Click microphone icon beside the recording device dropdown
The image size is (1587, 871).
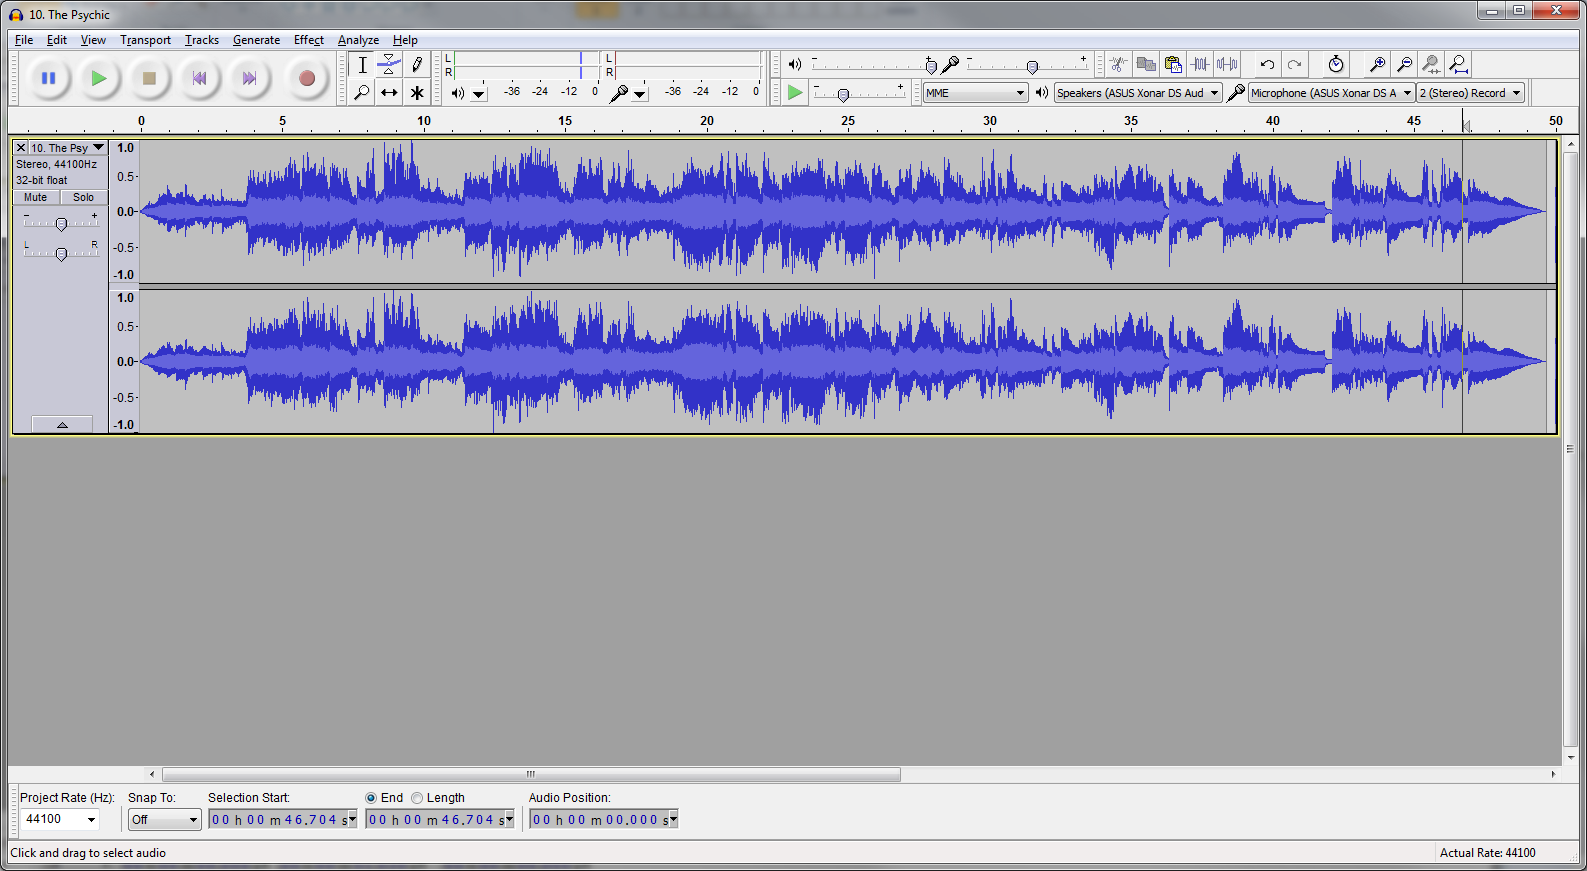pos(1236,92)
